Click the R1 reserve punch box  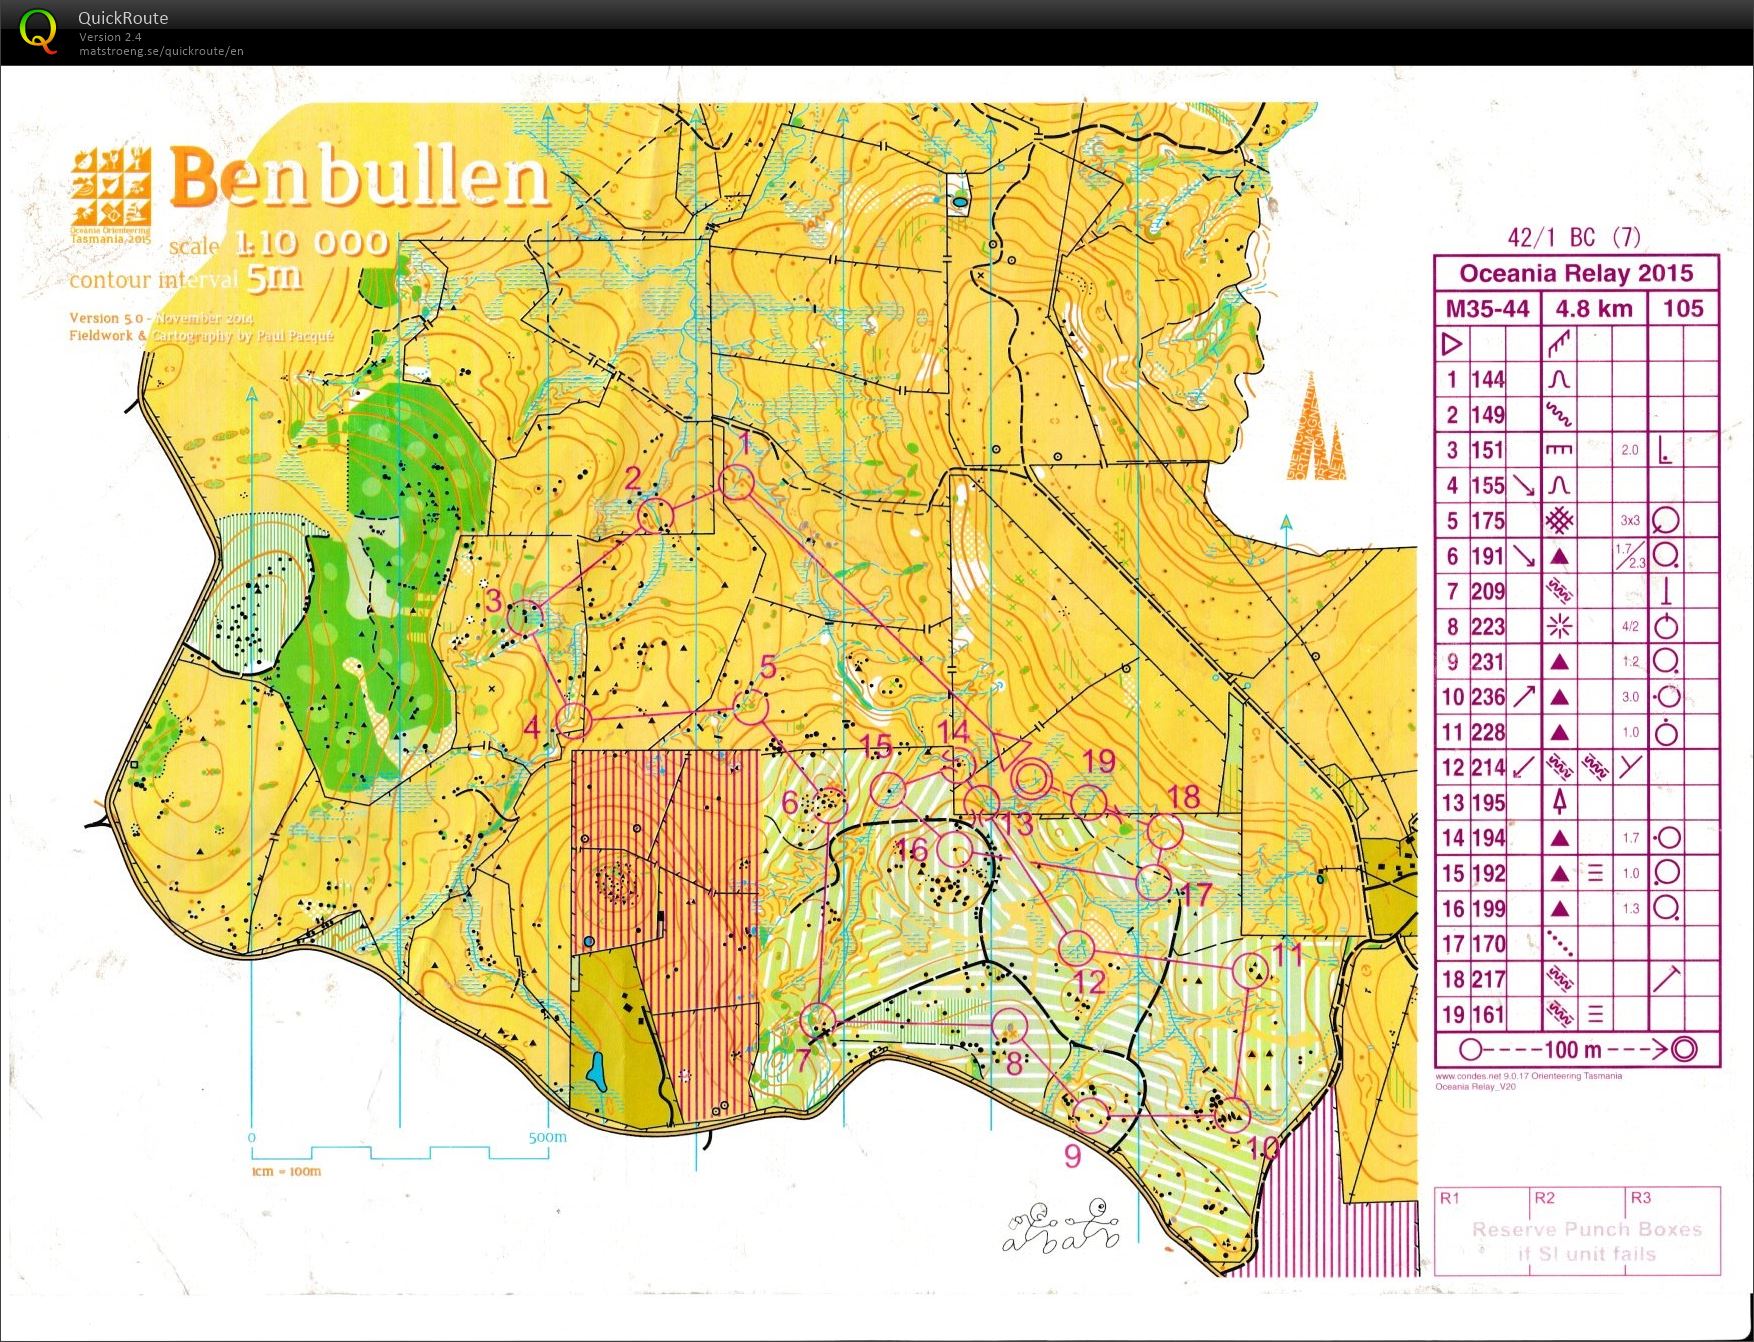[x=1482, y=1230]
